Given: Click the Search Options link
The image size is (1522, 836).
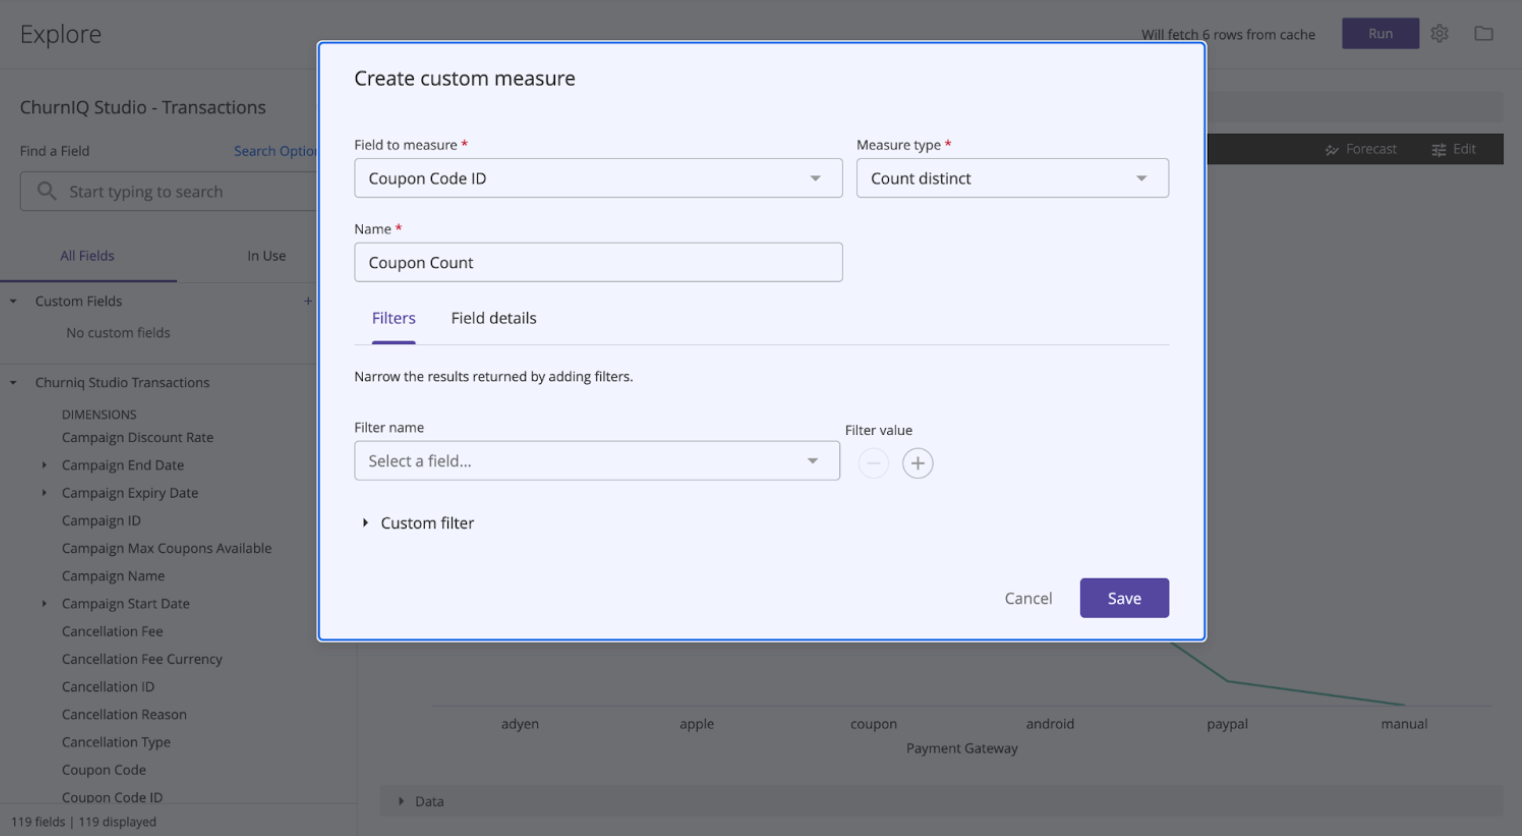Looking at the screenshot, I should click(x=275, y=151).
